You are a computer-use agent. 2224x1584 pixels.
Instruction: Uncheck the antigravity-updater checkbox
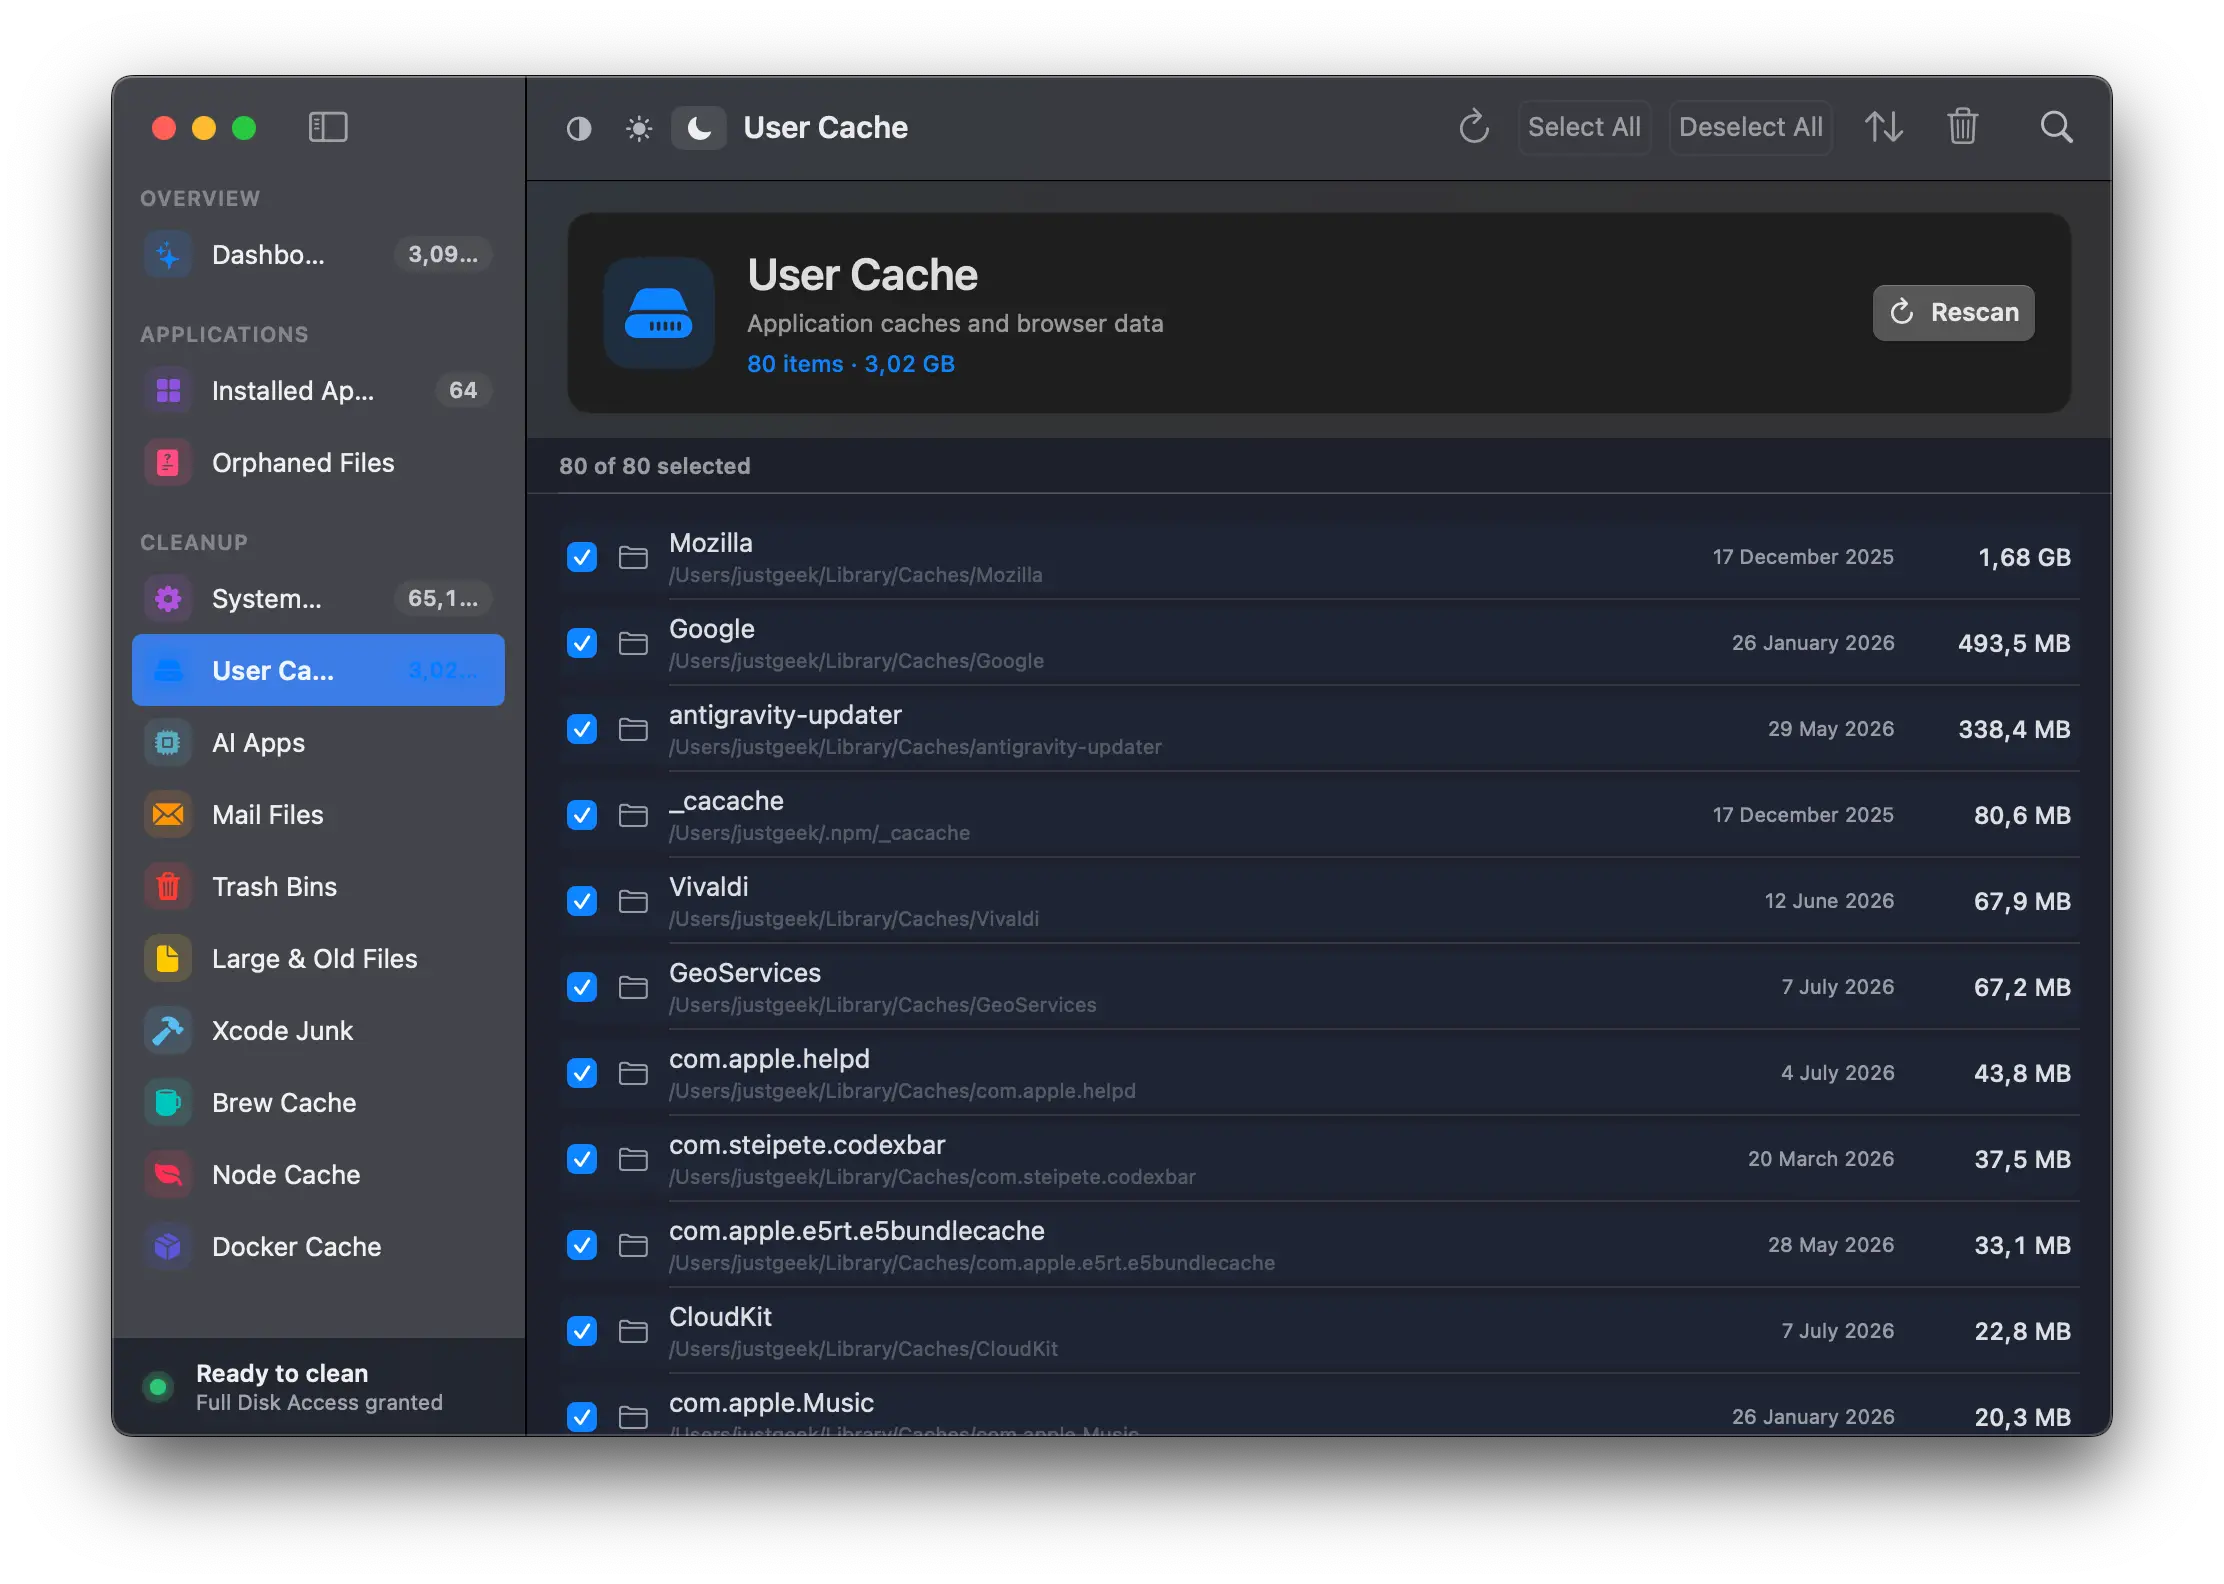tap(582, 729)
